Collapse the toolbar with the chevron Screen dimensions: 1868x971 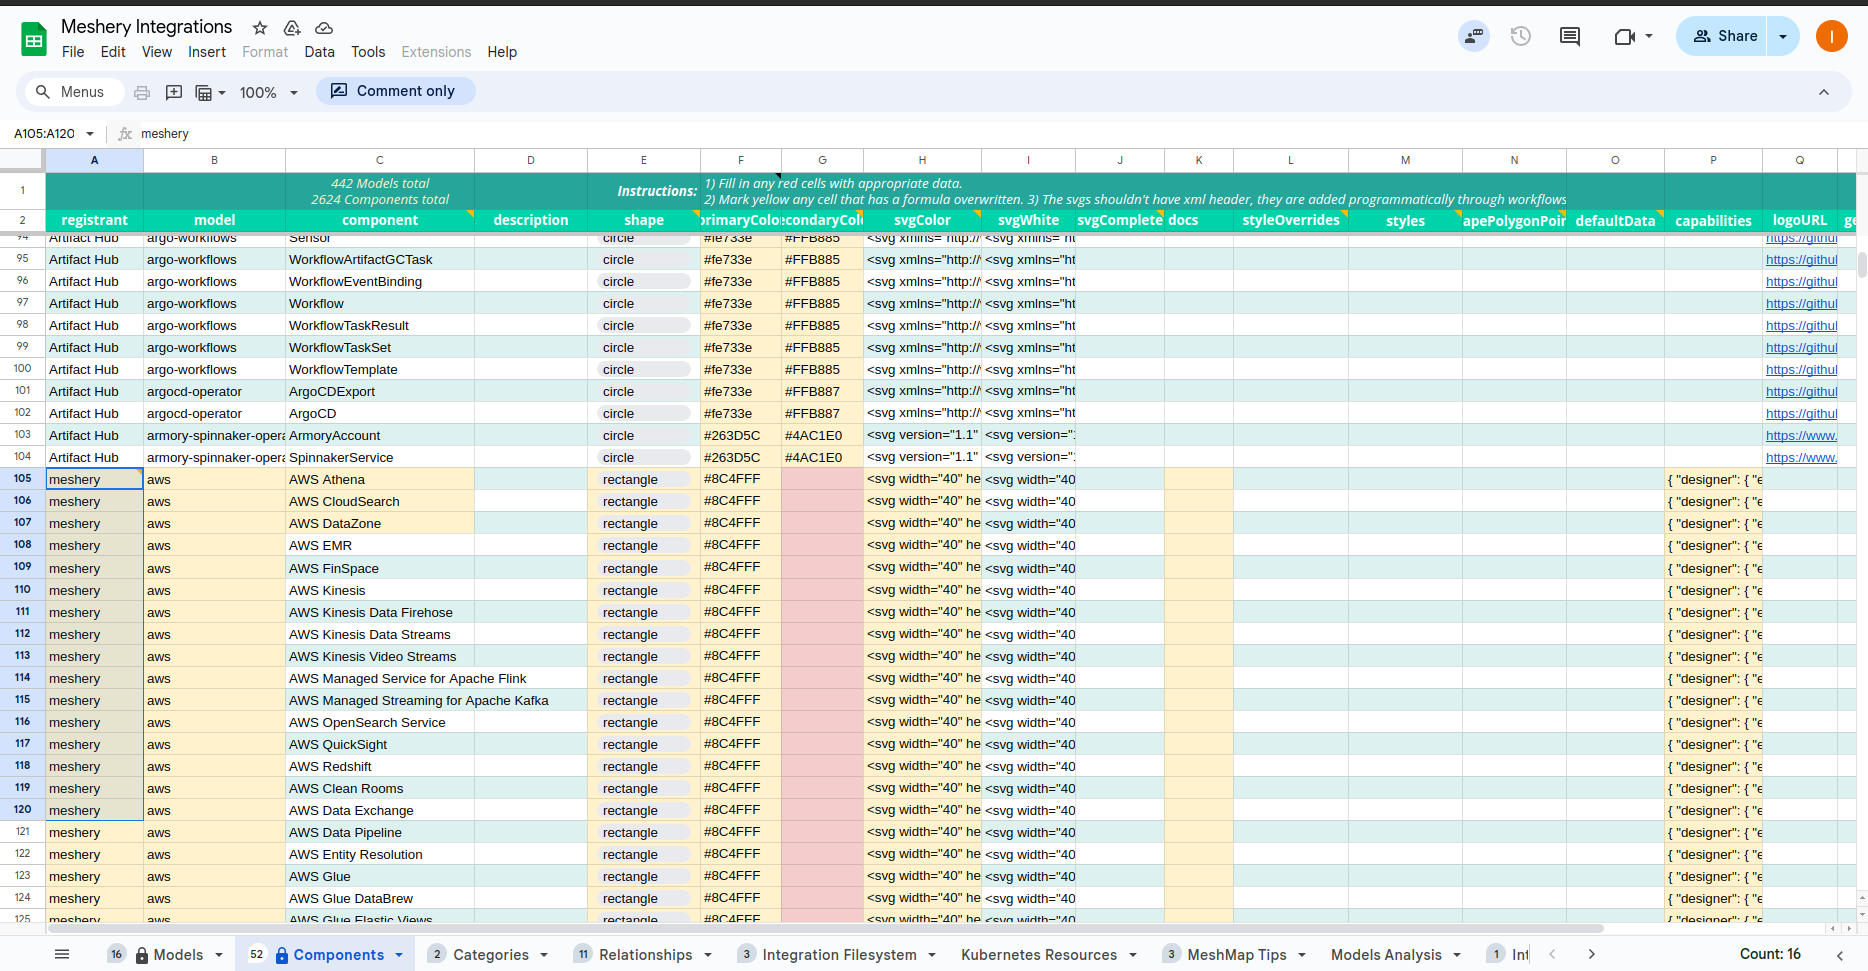pos(1824,92)
